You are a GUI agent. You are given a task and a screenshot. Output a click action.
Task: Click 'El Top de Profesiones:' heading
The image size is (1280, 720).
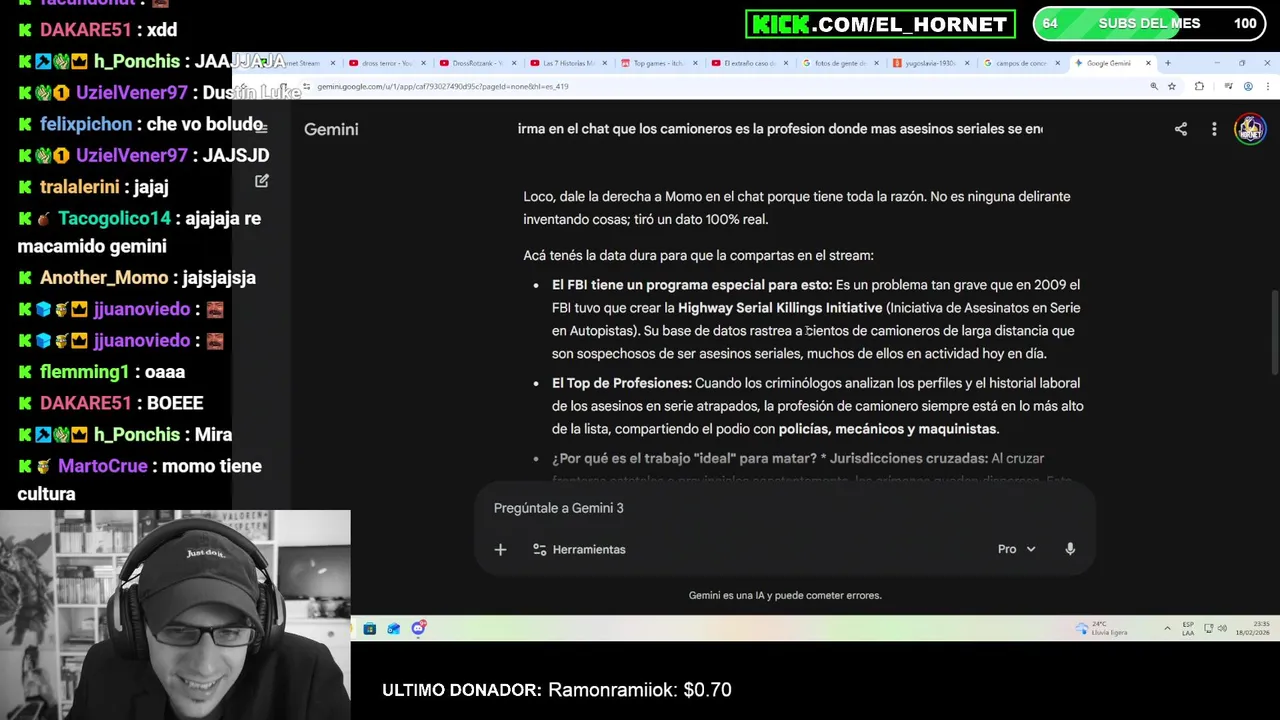click(622, 383)
